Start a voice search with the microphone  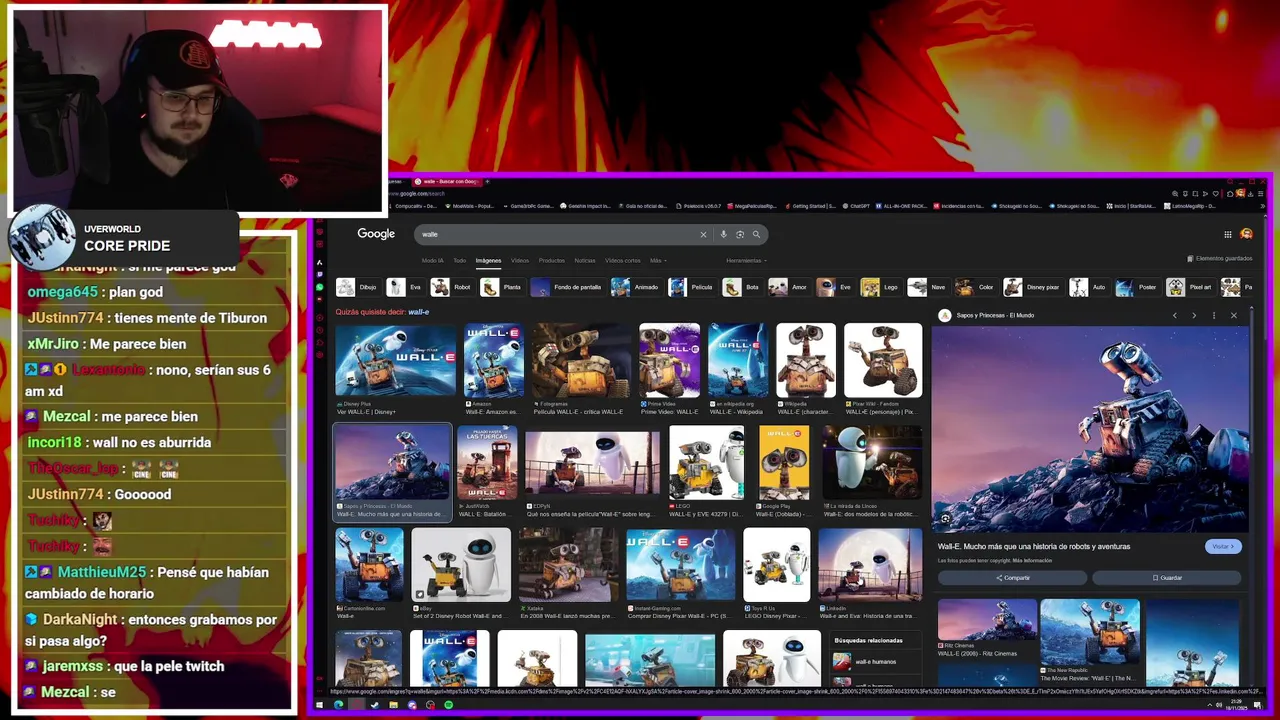[x=723, y=234]
